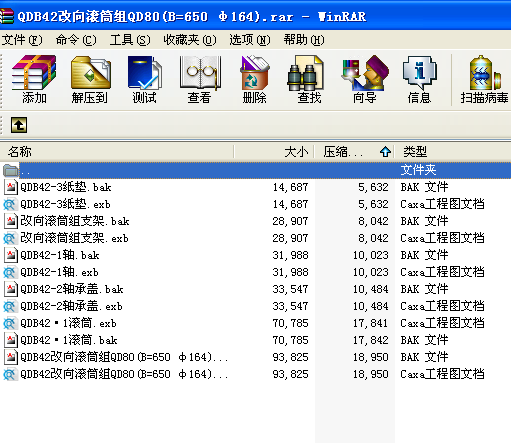This screenshot has width=511, height=443.
Task: Open the 选项(N) menu
Action: pyautogui.click(x=250, y=40)
